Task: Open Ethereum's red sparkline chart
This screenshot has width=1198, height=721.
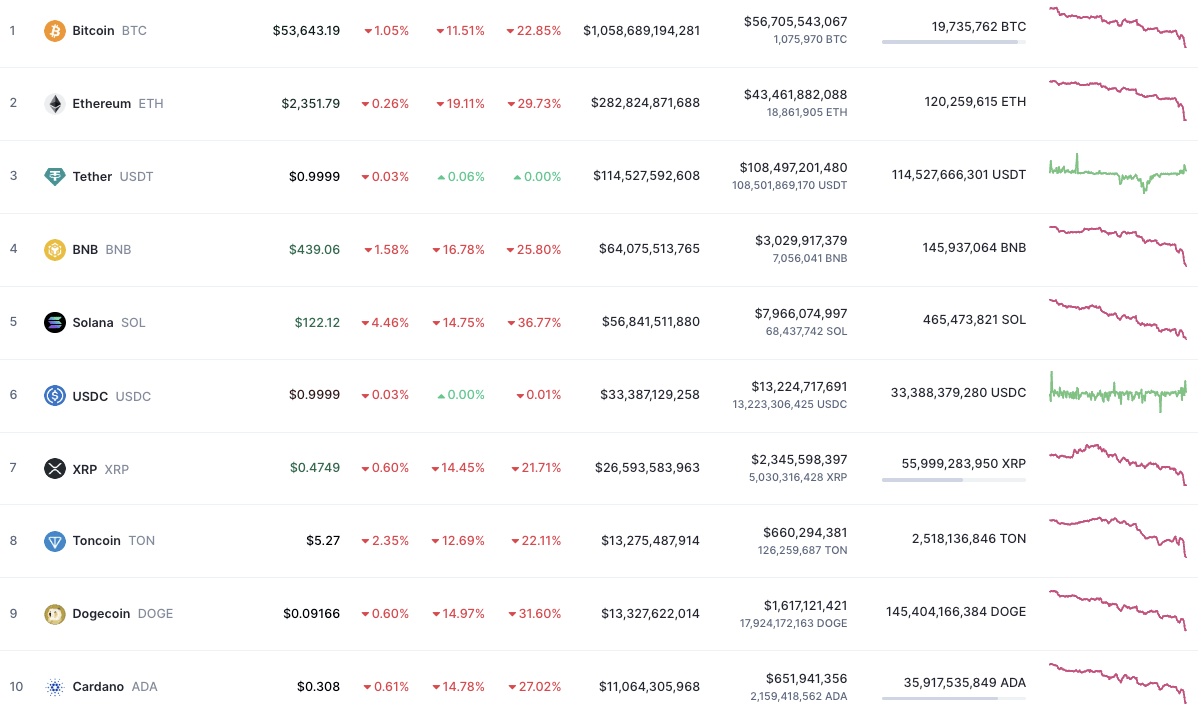Action: (1118, 100)
